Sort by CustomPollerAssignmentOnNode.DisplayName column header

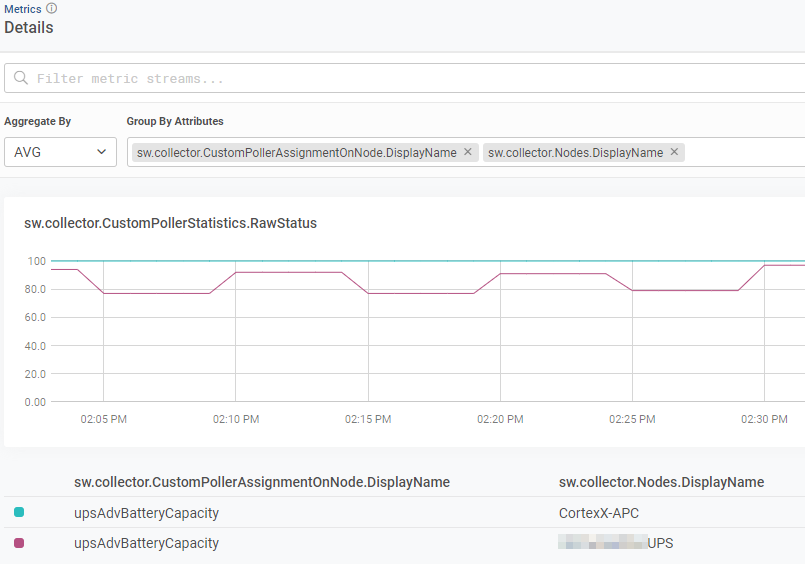click(262, 482)
